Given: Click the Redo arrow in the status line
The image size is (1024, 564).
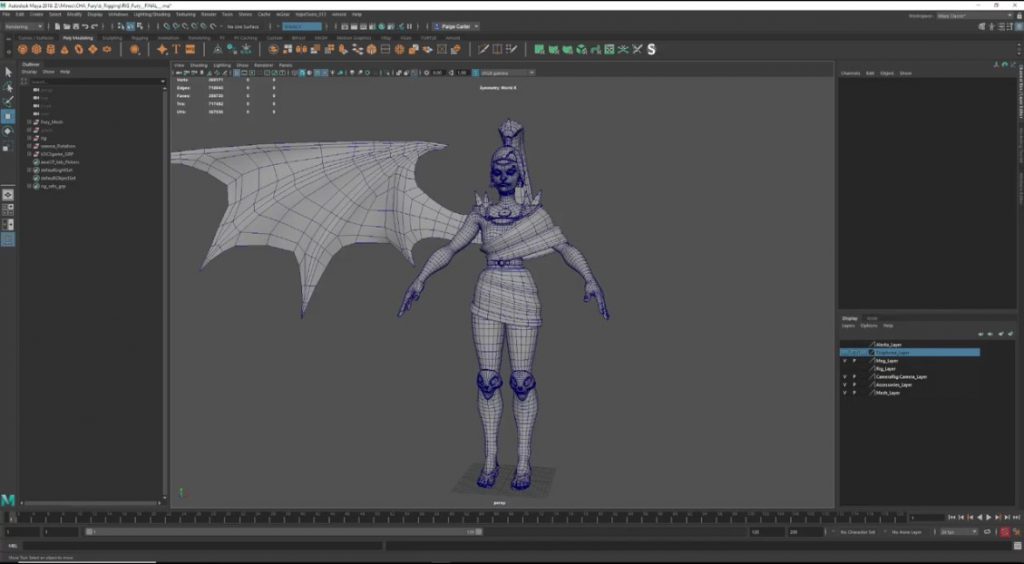Looking at the screenshot, I should coord(95,27).
